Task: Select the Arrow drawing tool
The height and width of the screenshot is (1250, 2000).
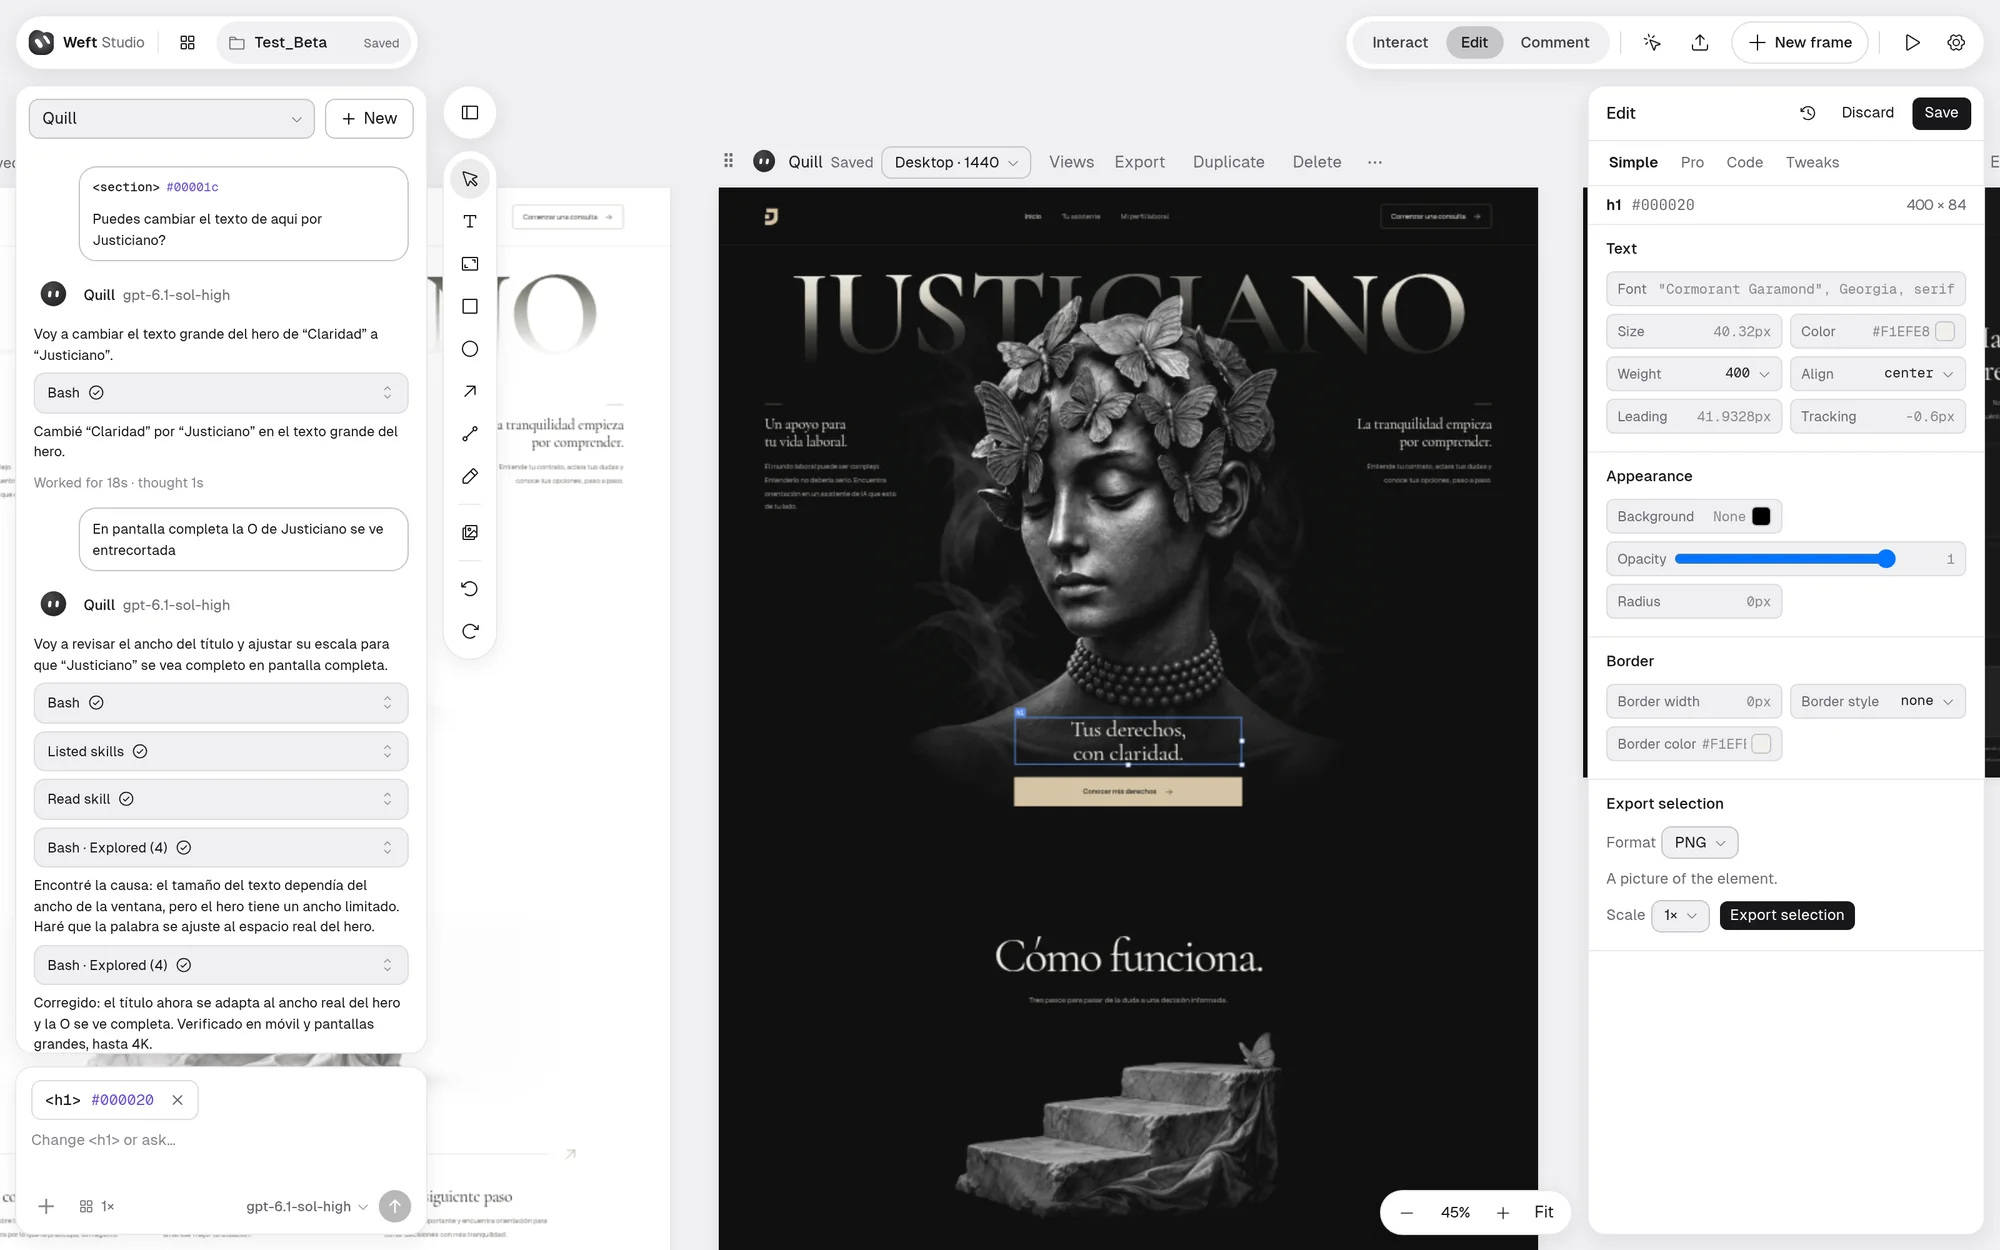Action: point(470,391)
